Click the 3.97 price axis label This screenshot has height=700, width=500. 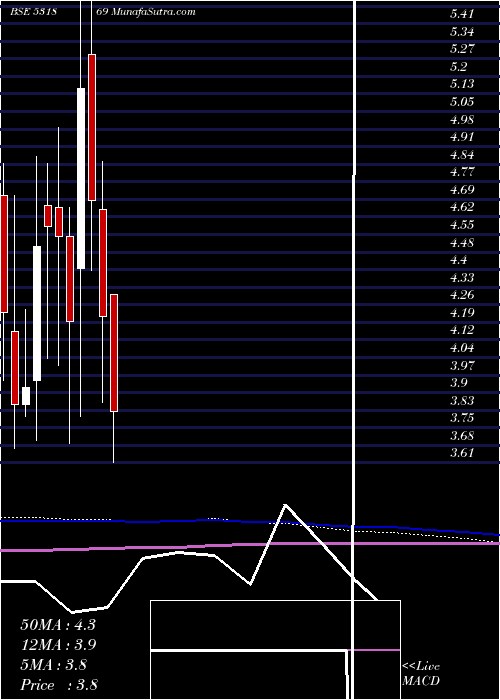click(462, 366)
